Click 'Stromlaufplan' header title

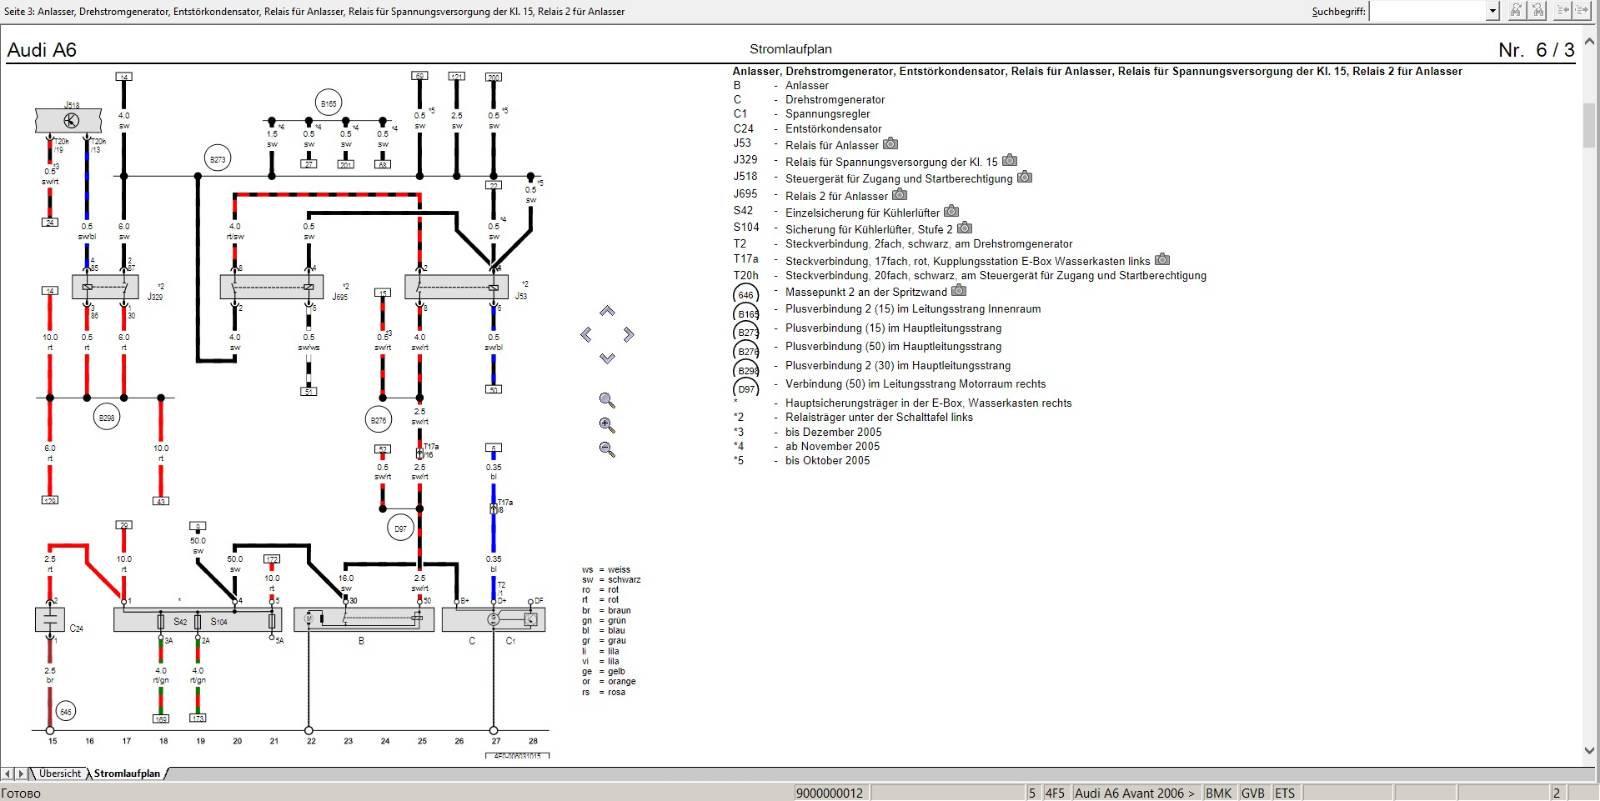tap(790, 49)
